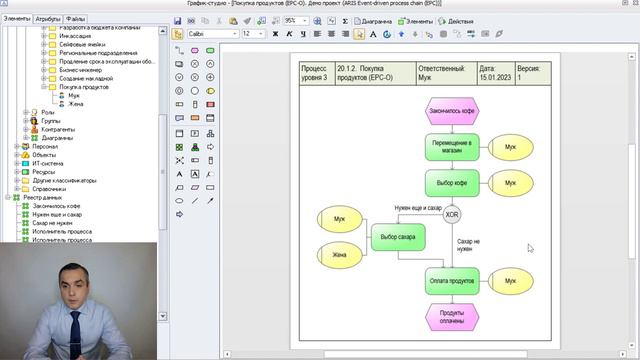The height and width of the screenshot is (360, 640).
Task: Select Жена in the tree
Action: [x=76, y=104]
